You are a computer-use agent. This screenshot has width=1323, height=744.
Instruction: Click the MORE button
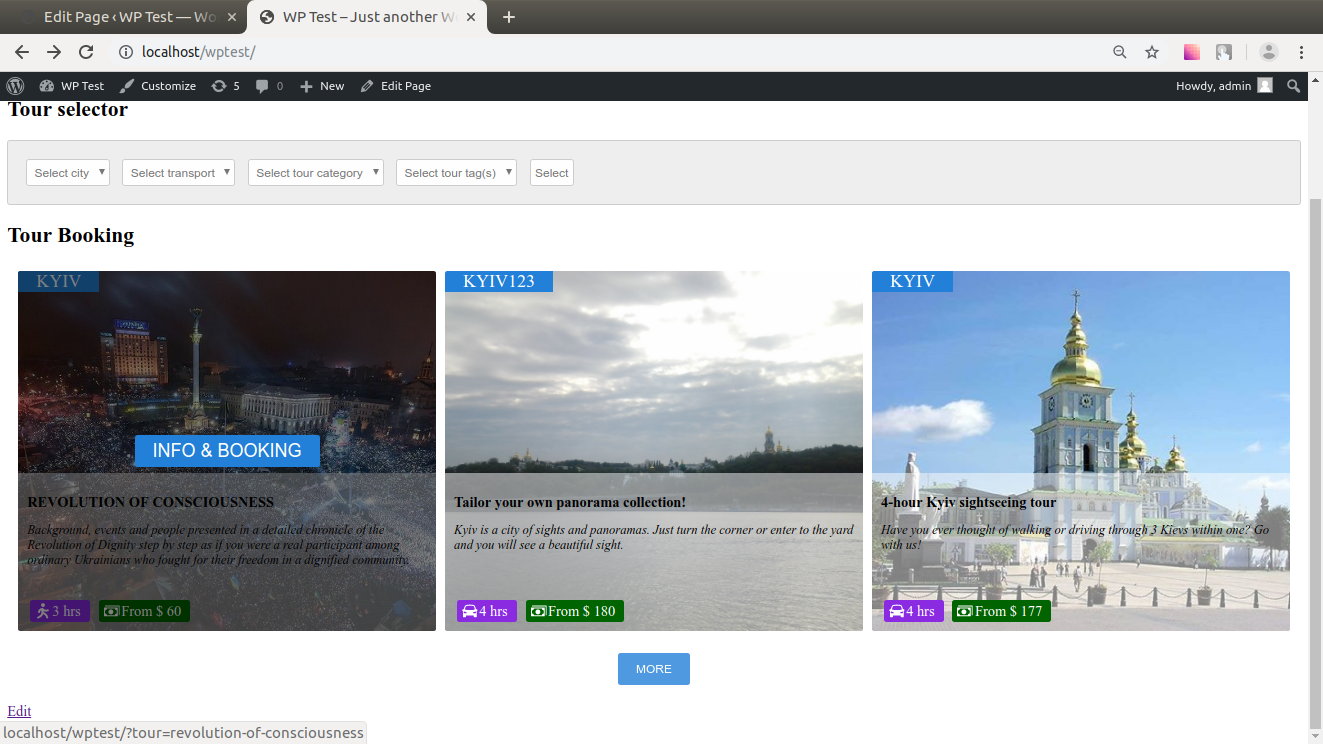(654, 669)
